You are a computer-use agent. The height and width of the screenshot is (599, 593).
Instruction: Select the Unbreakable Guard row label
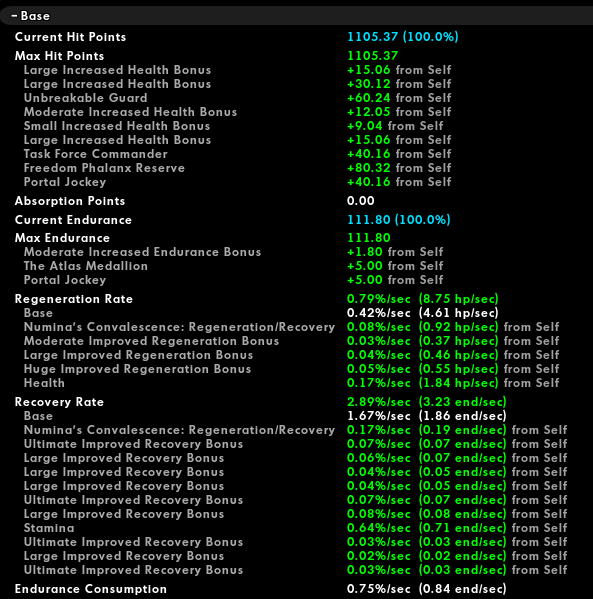click(x=85, y=98)
